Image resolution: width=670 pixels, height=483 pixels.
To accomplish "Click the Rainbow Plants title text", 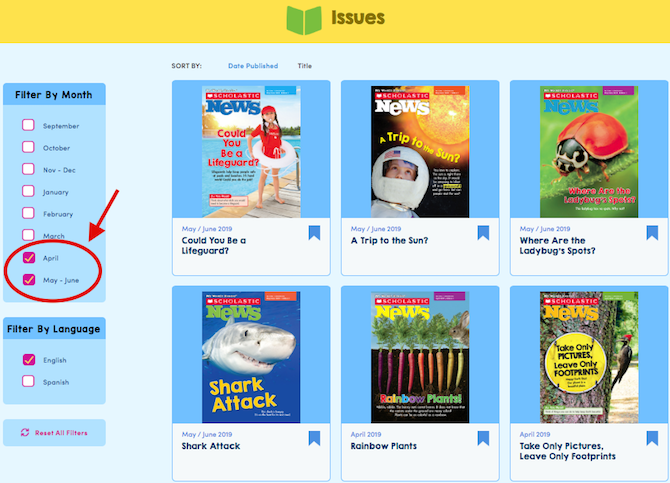I will (384, 446).
